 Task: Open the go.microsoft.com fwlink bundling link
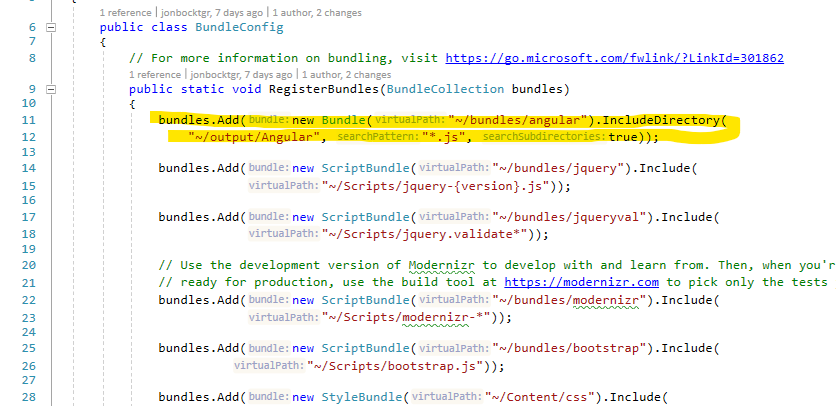(614, 58)
